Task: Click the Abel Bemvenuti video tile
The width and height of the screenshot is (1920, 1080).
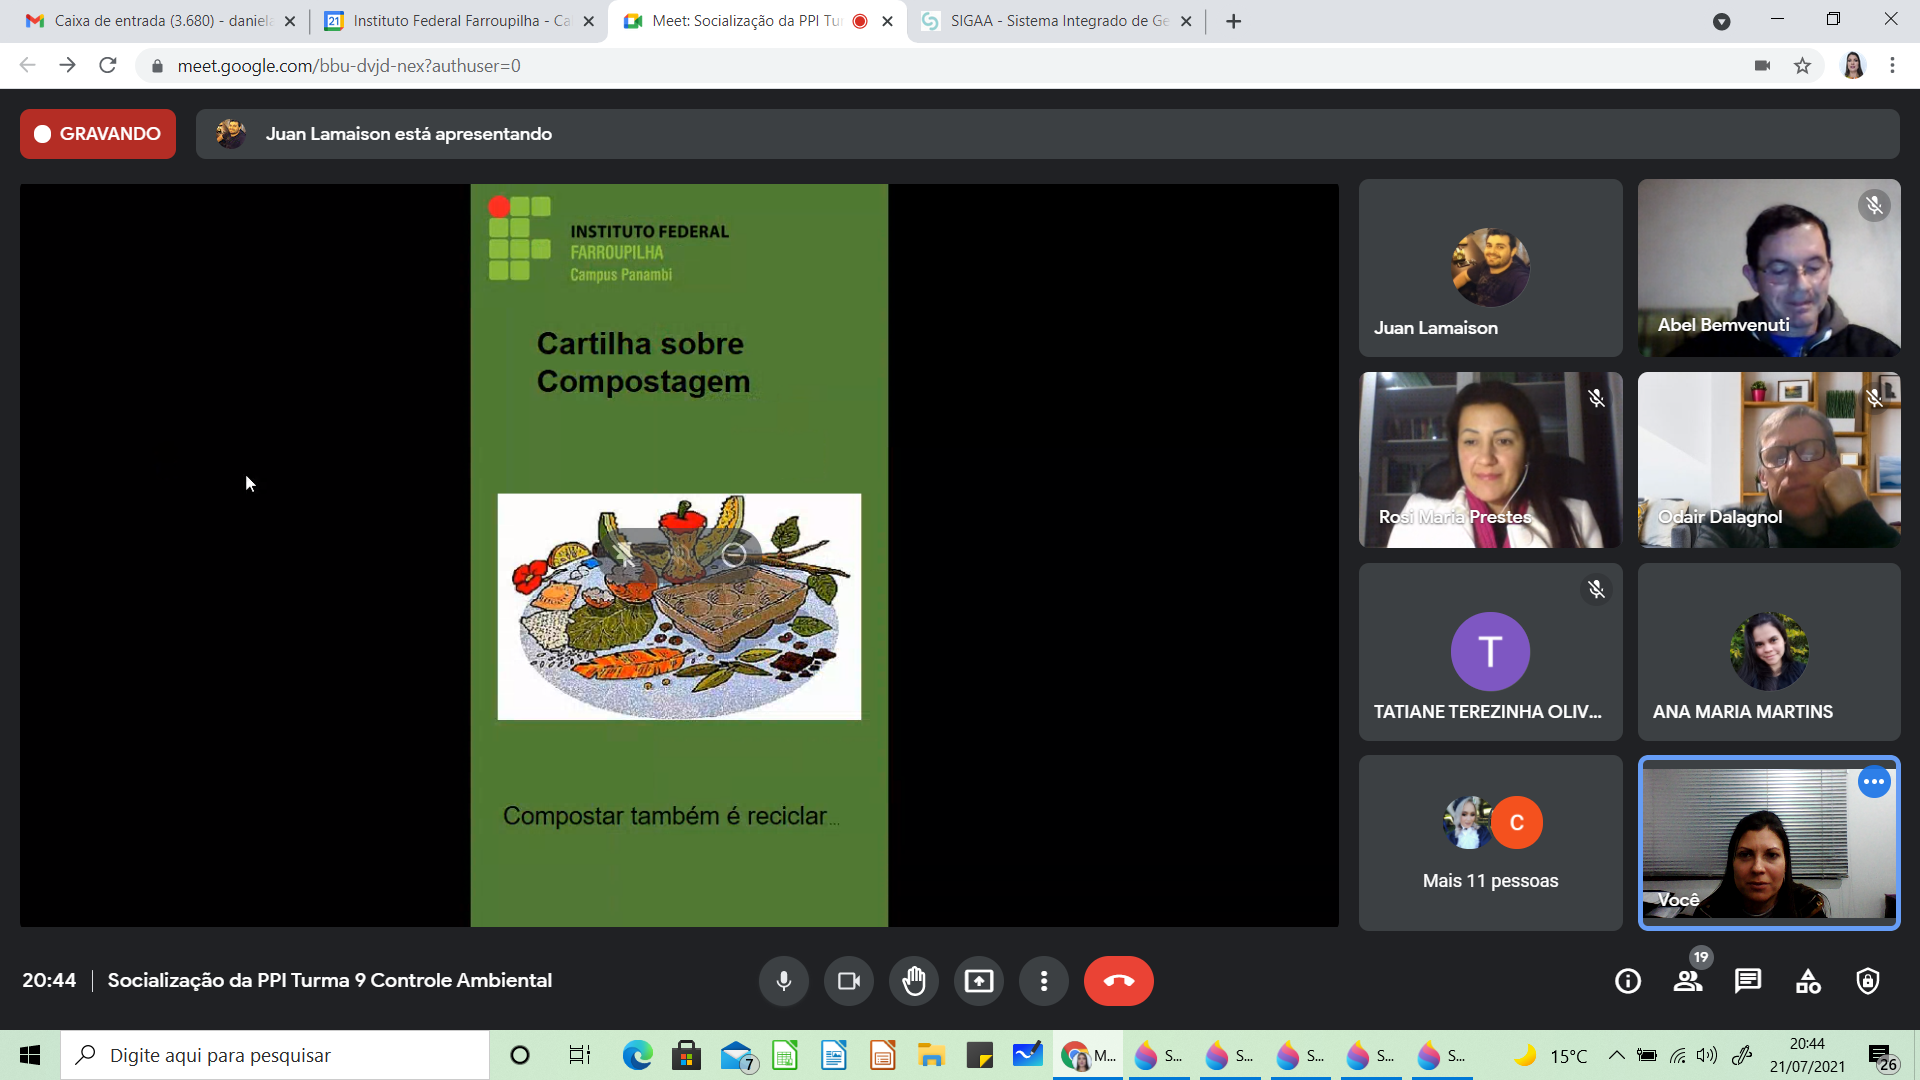Action: coord(1768,268)
